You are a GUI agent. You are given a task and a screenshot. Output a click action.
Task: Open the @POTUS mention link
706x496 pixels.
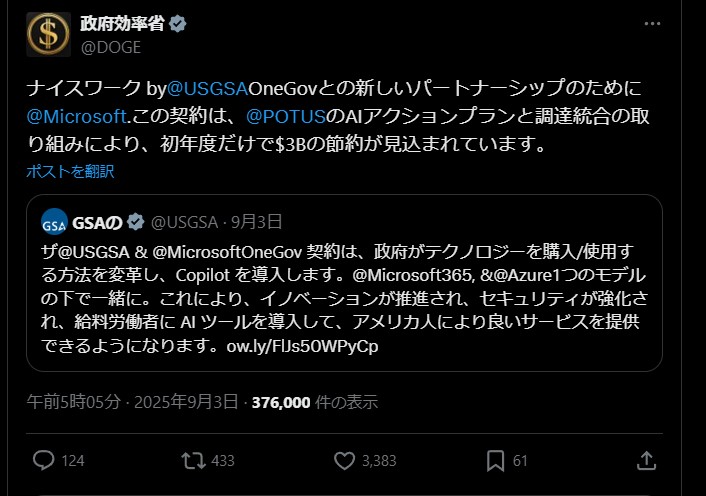pos(286,117)
